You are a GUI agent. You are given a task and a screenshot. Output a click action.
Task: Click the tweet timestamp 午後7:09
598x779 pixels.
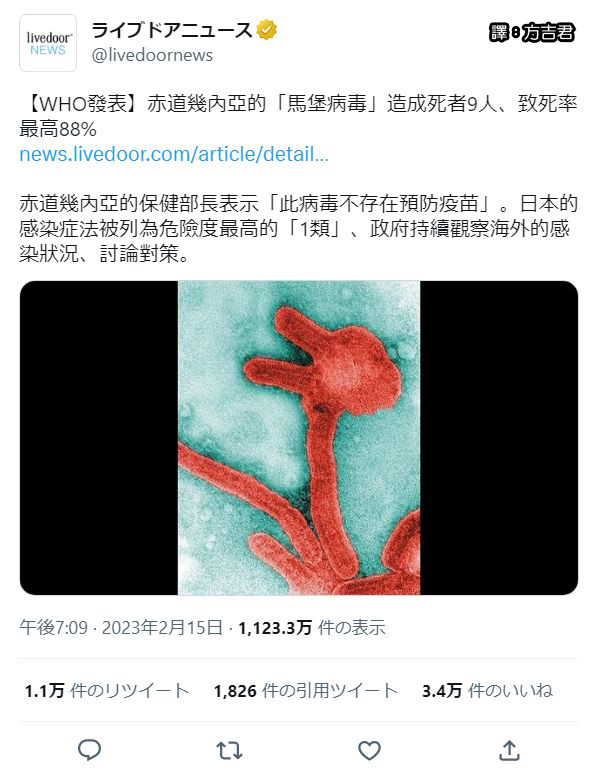click(54, 627)
